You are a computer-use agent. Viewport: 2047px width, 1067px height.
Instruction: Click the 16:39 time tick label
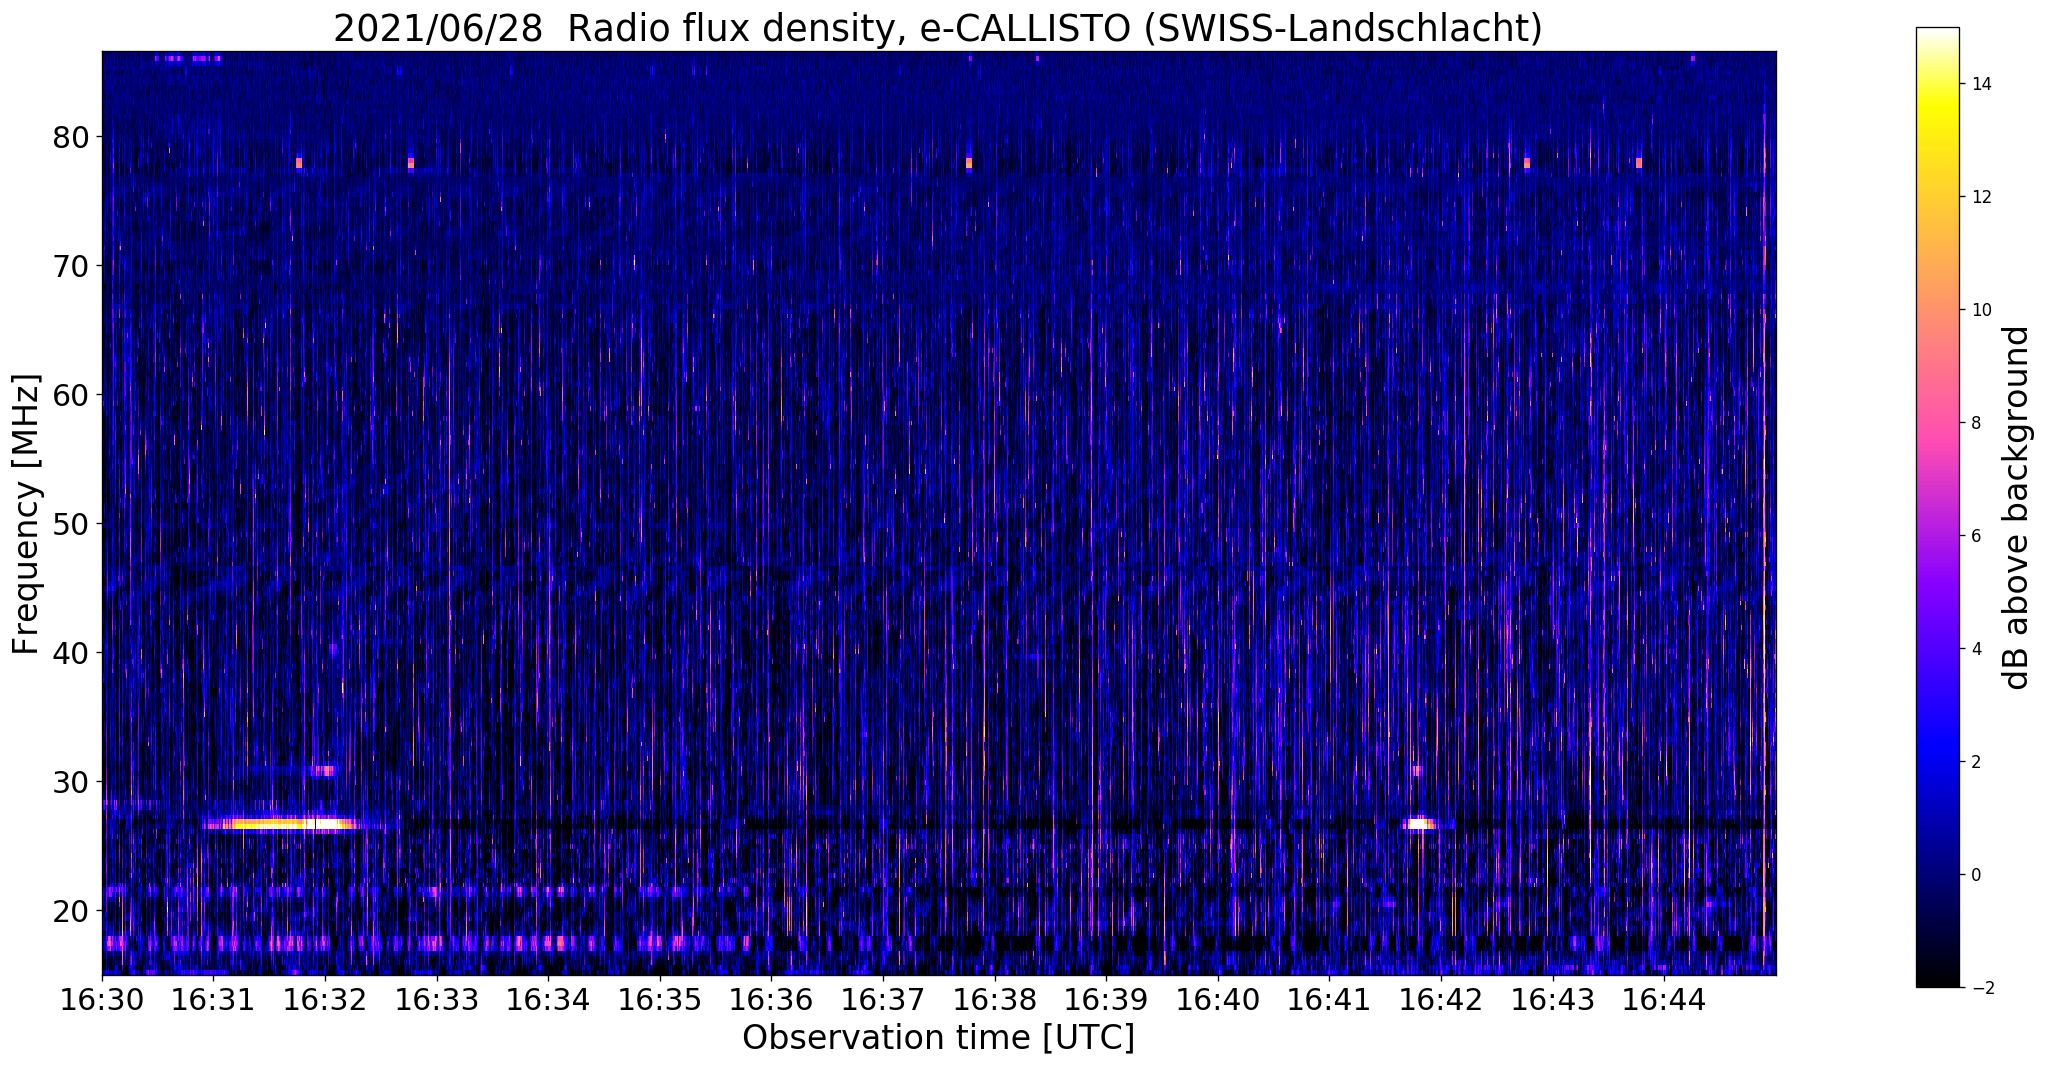point(1106,1000)
